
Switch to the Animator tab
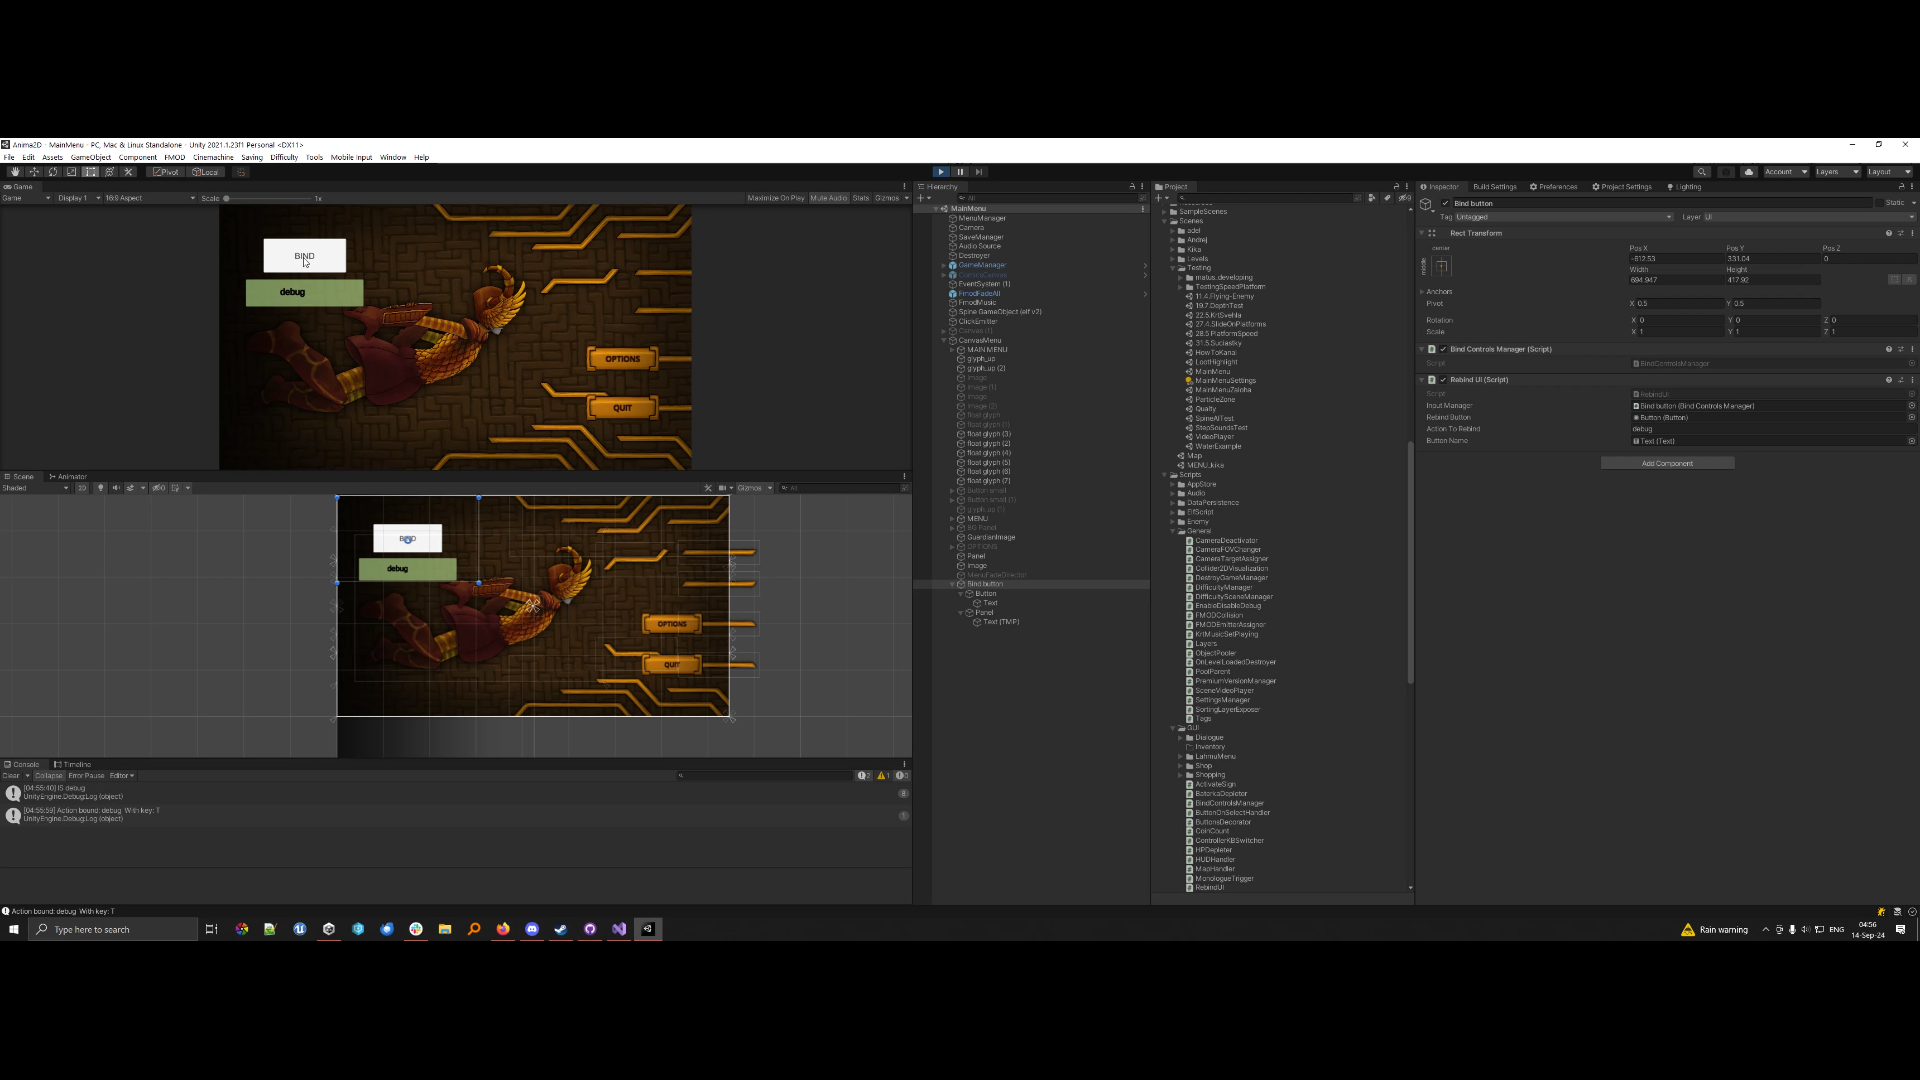(68, 477)
